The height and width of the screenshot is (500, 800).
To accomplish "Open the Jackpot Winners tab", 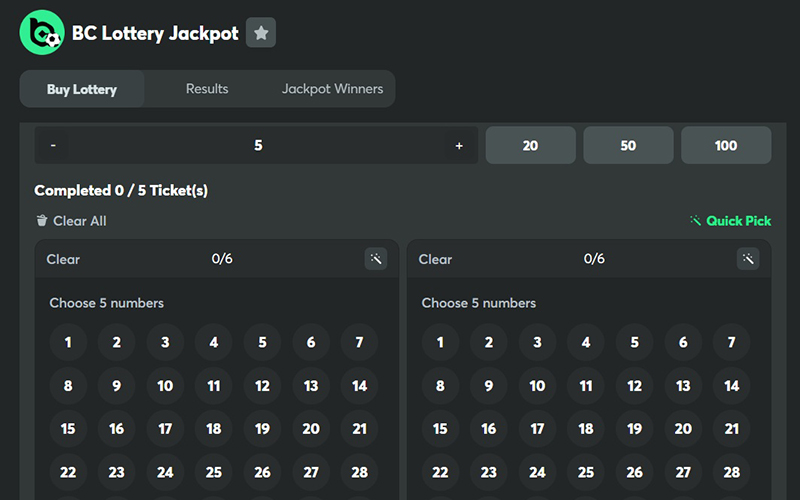I will (x=332, y=89).
